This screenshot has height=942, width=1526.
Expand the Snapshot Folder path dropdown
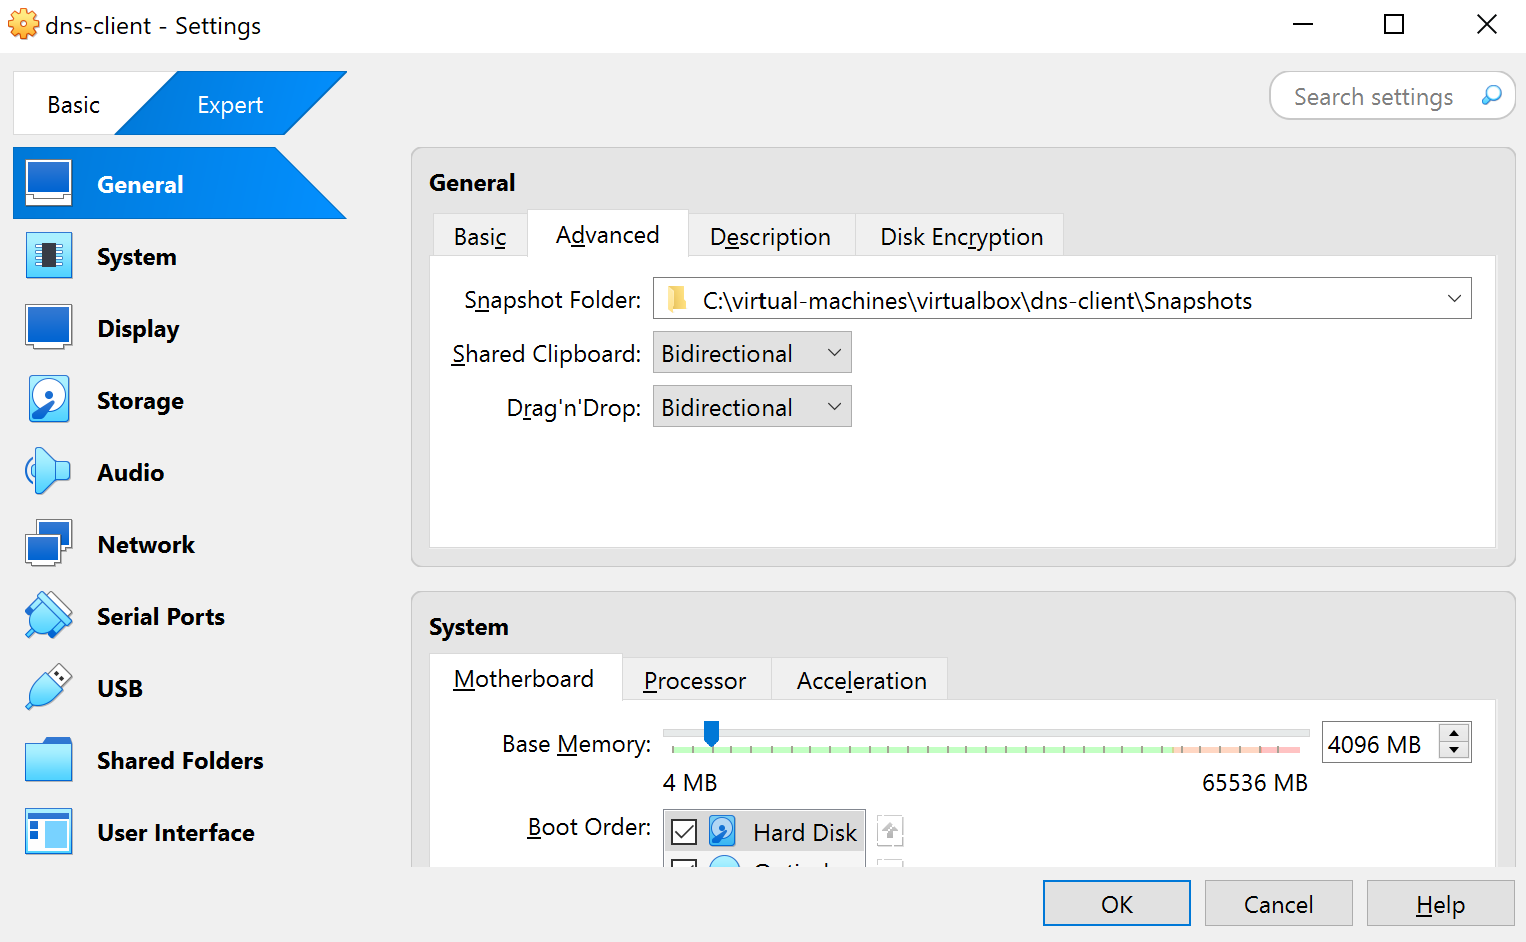(1454, 299)
